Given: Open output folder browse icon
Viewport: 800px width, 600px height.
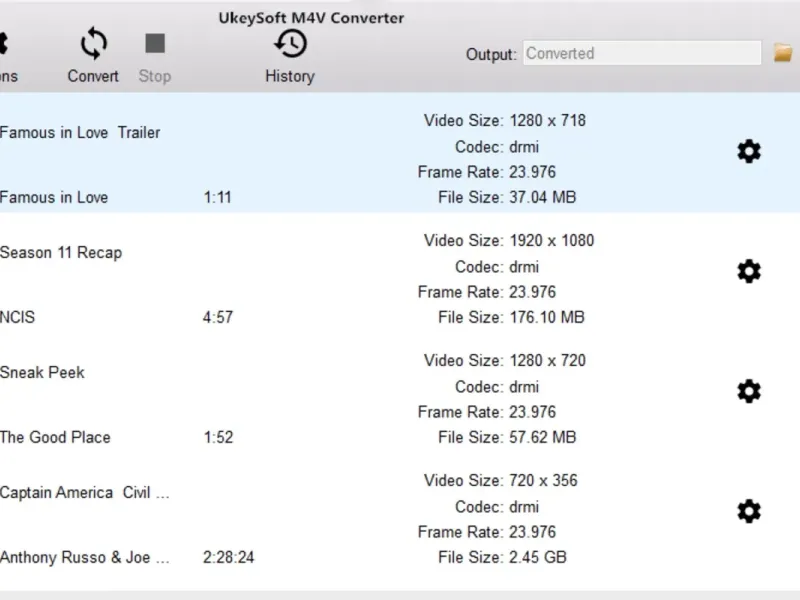Looking at the screenshot, I should [783, 53].
